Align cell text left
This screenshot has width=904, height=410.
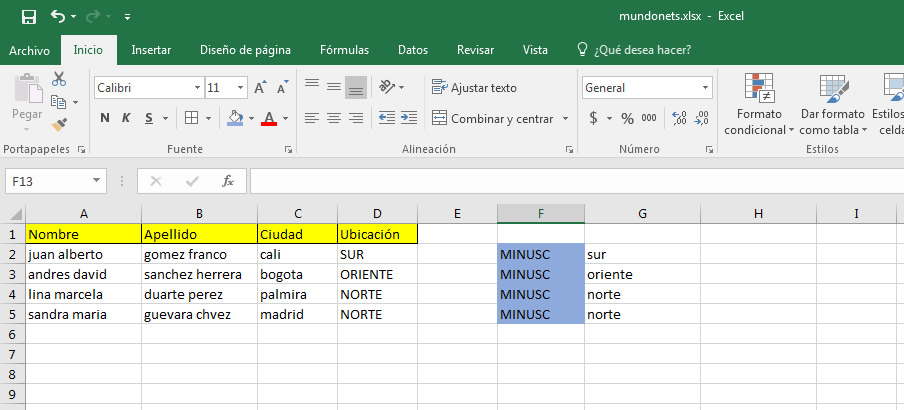pyautogui.click(x=312, y=118)
